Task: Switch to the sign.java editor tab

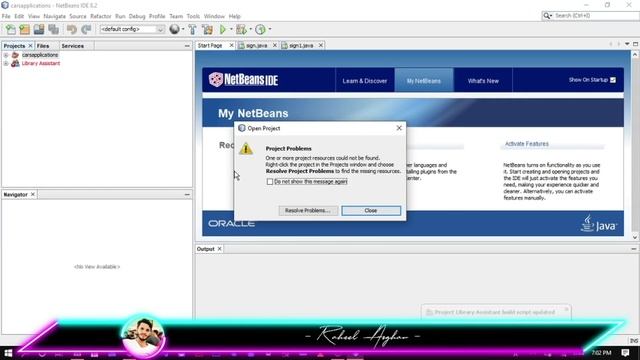Action: (x=256, y=45)
